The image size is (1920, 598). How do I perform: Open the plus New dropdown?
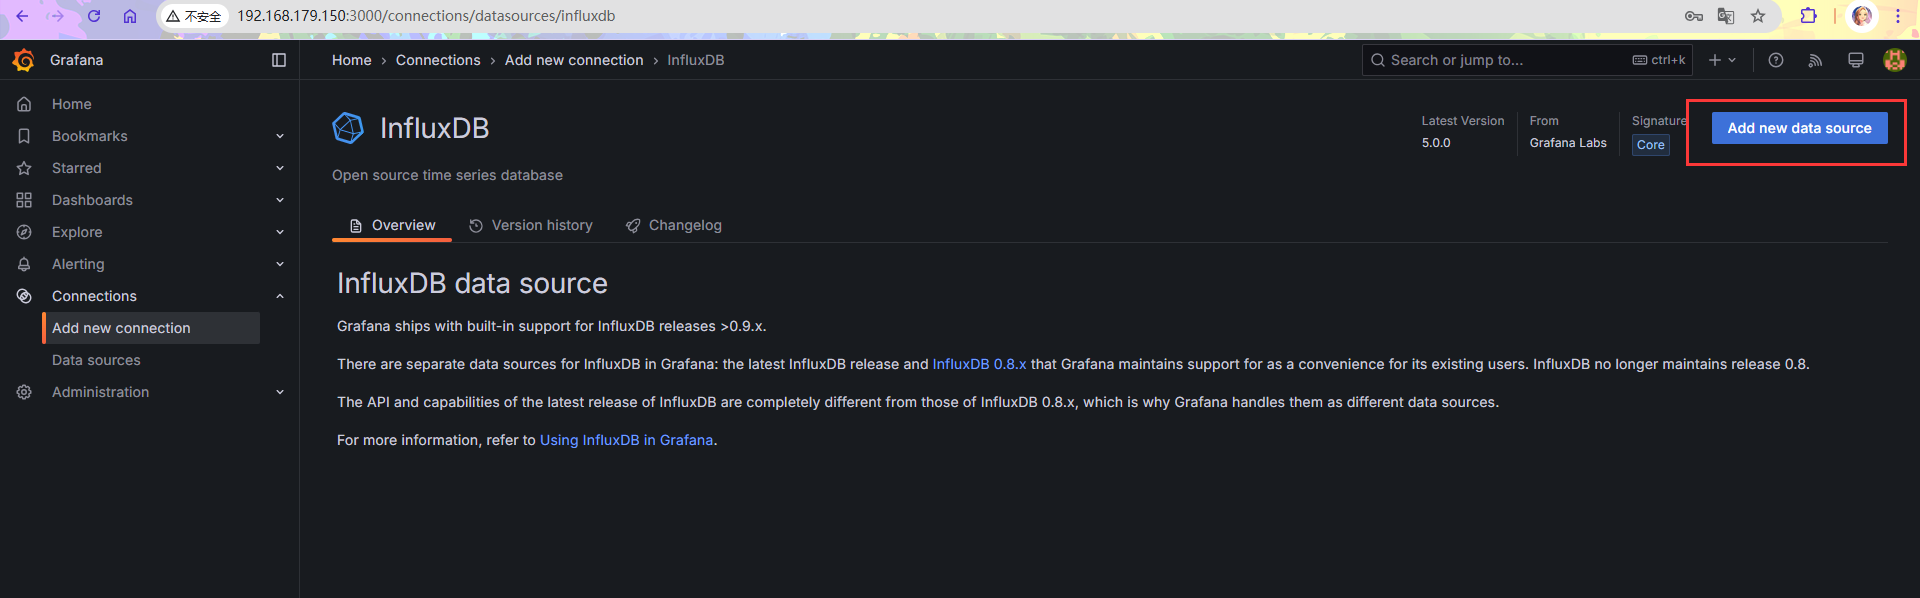[1722, 60]
